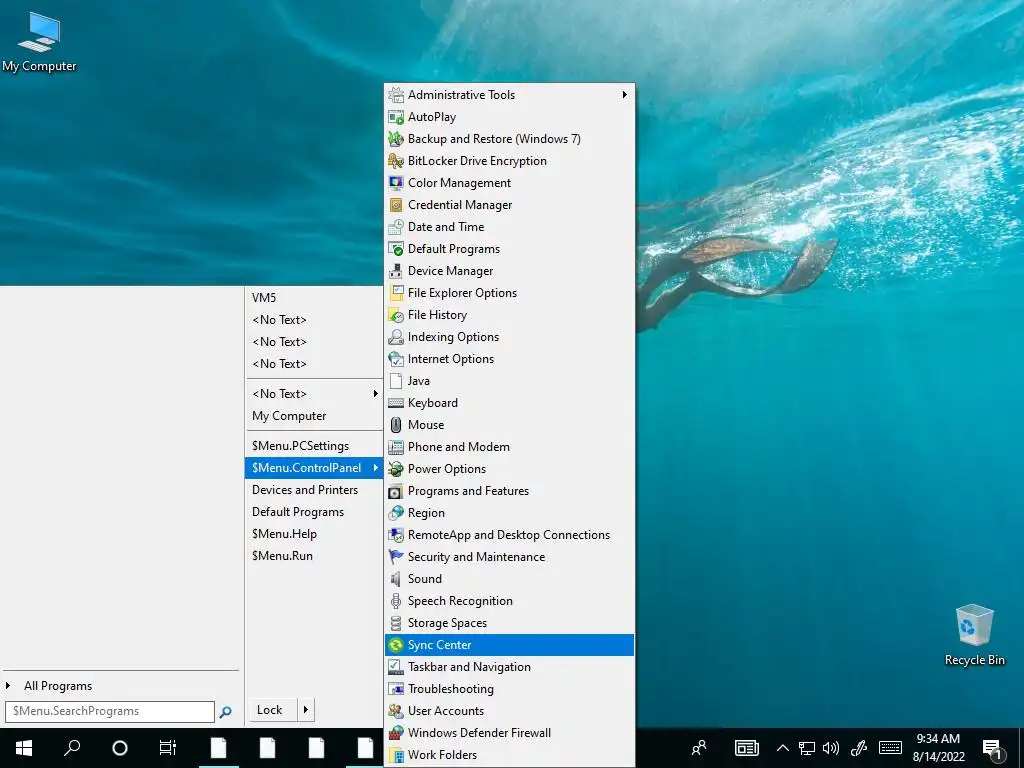Screen dimensions: 1024x768
Task: Open the taskbar clock and date
Action: tap(938, 748)
